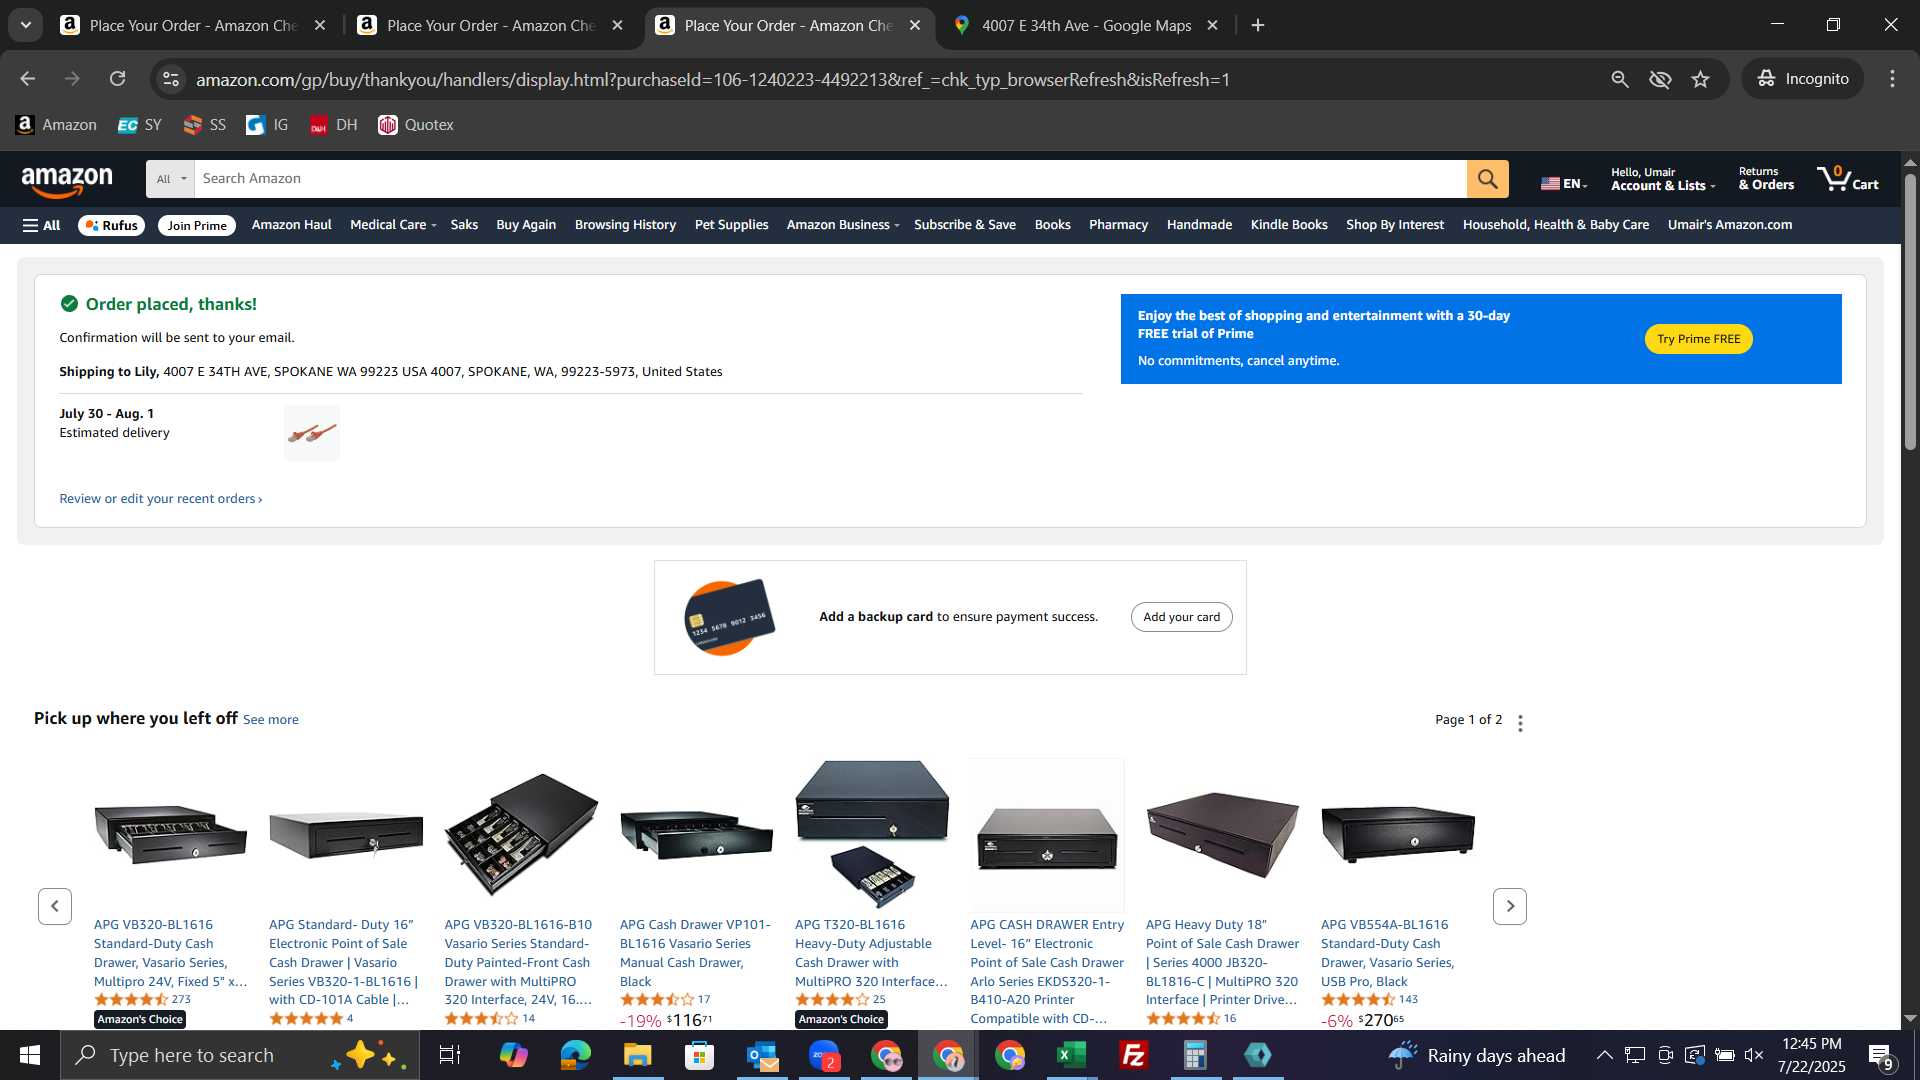1920x1080 pixels.
Task: Click the third-party cookies eye icon
Action: click(x=1660, y=79)
